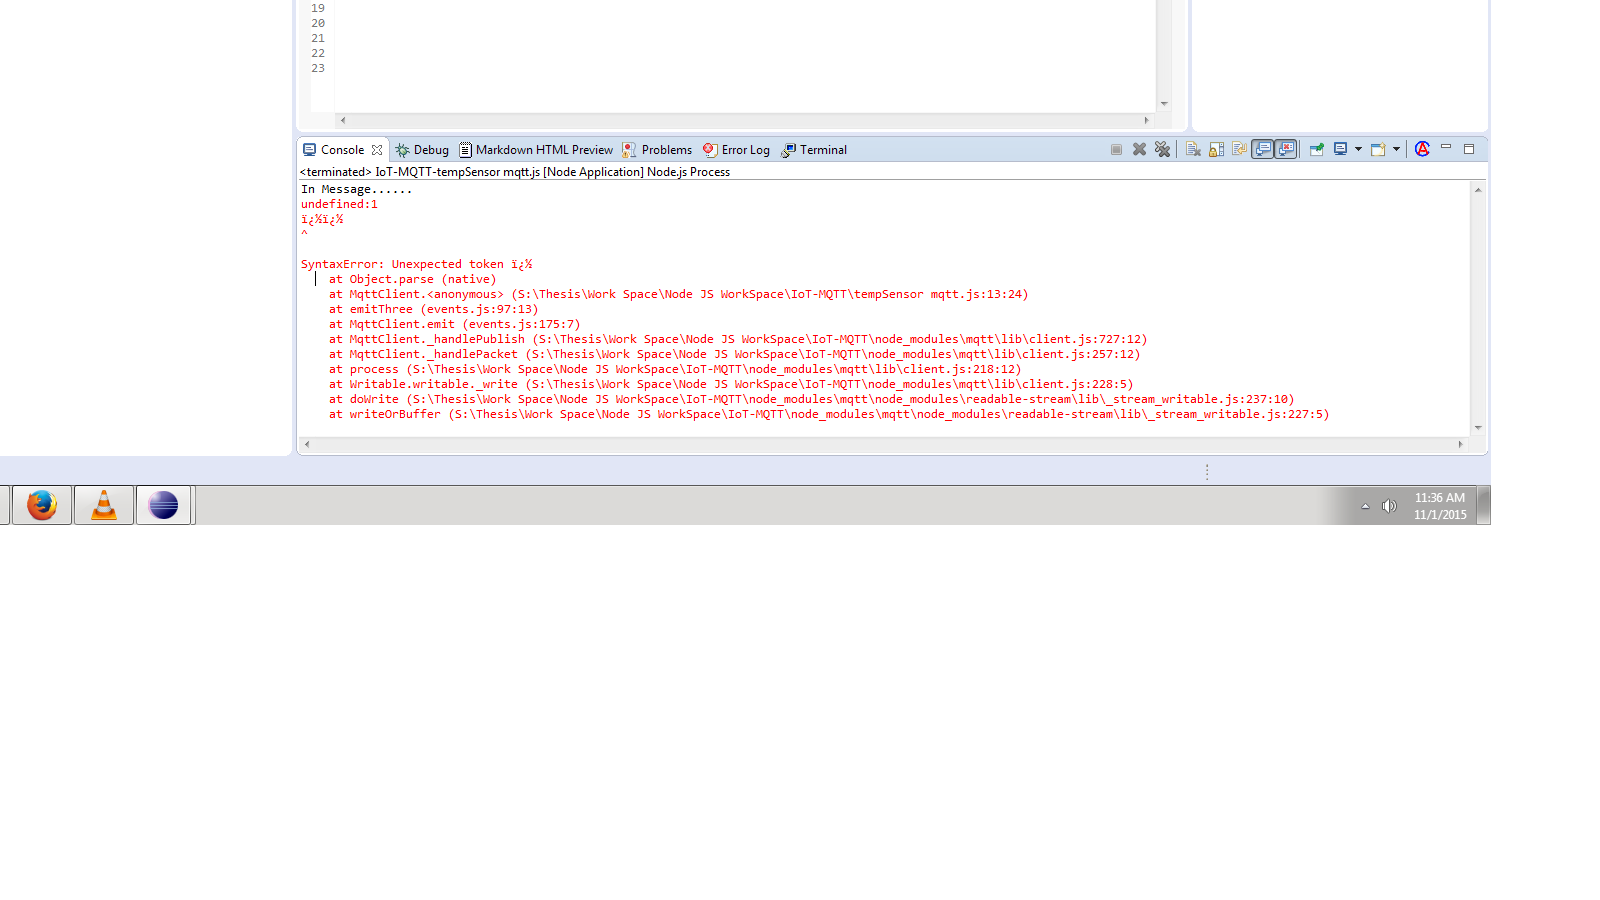Click the system tray volume icon
Viewport: 1600px width, 900px height.
click(x=1389, y=506)
